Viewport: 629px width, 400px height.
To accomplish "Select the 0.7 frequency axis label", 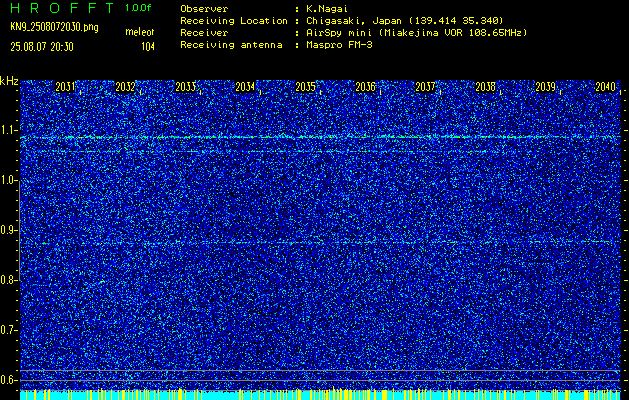I will [x=8, y=330].
